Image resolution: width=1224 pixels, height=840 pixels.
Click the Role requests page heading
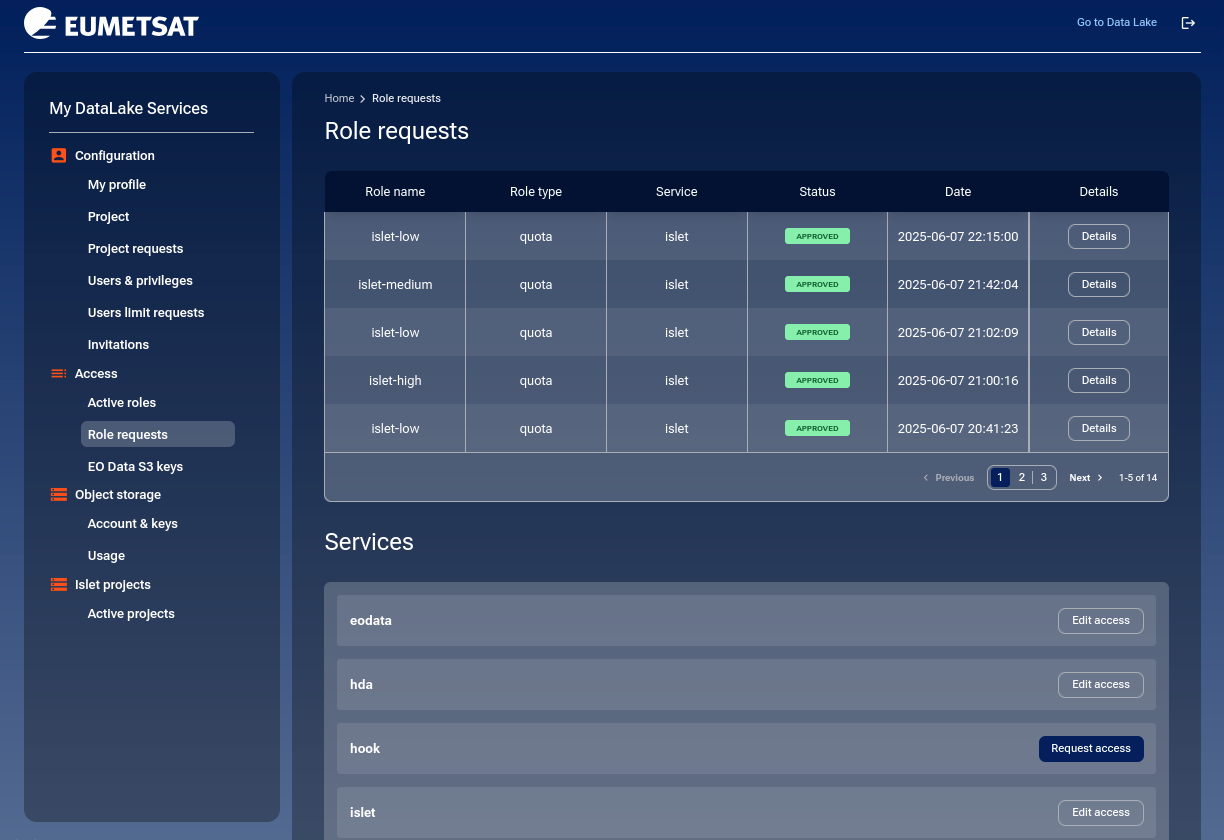pos(397,131)
